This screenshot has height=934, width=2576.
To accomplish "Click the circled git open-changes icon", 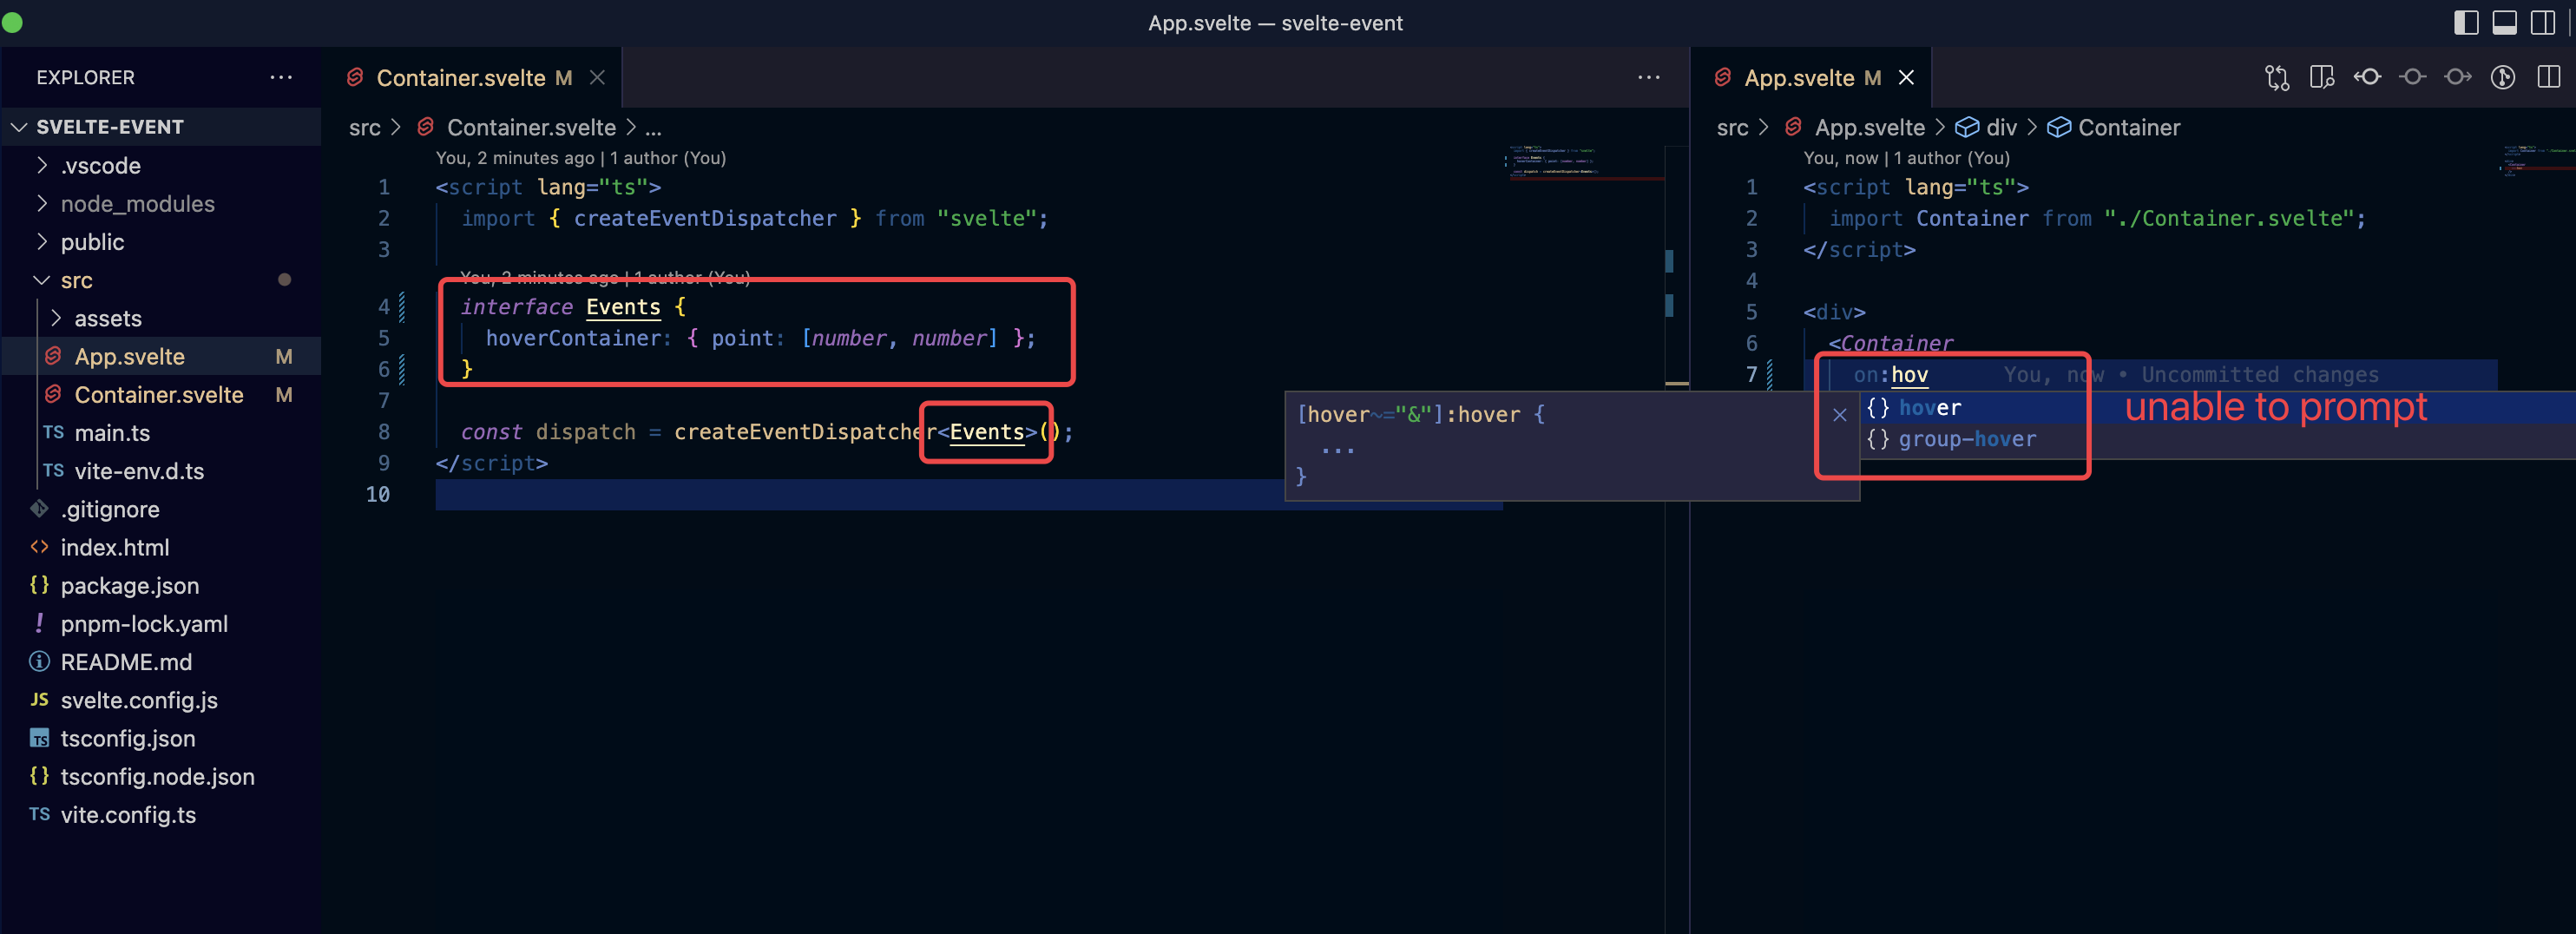I will pos(2503,77).
